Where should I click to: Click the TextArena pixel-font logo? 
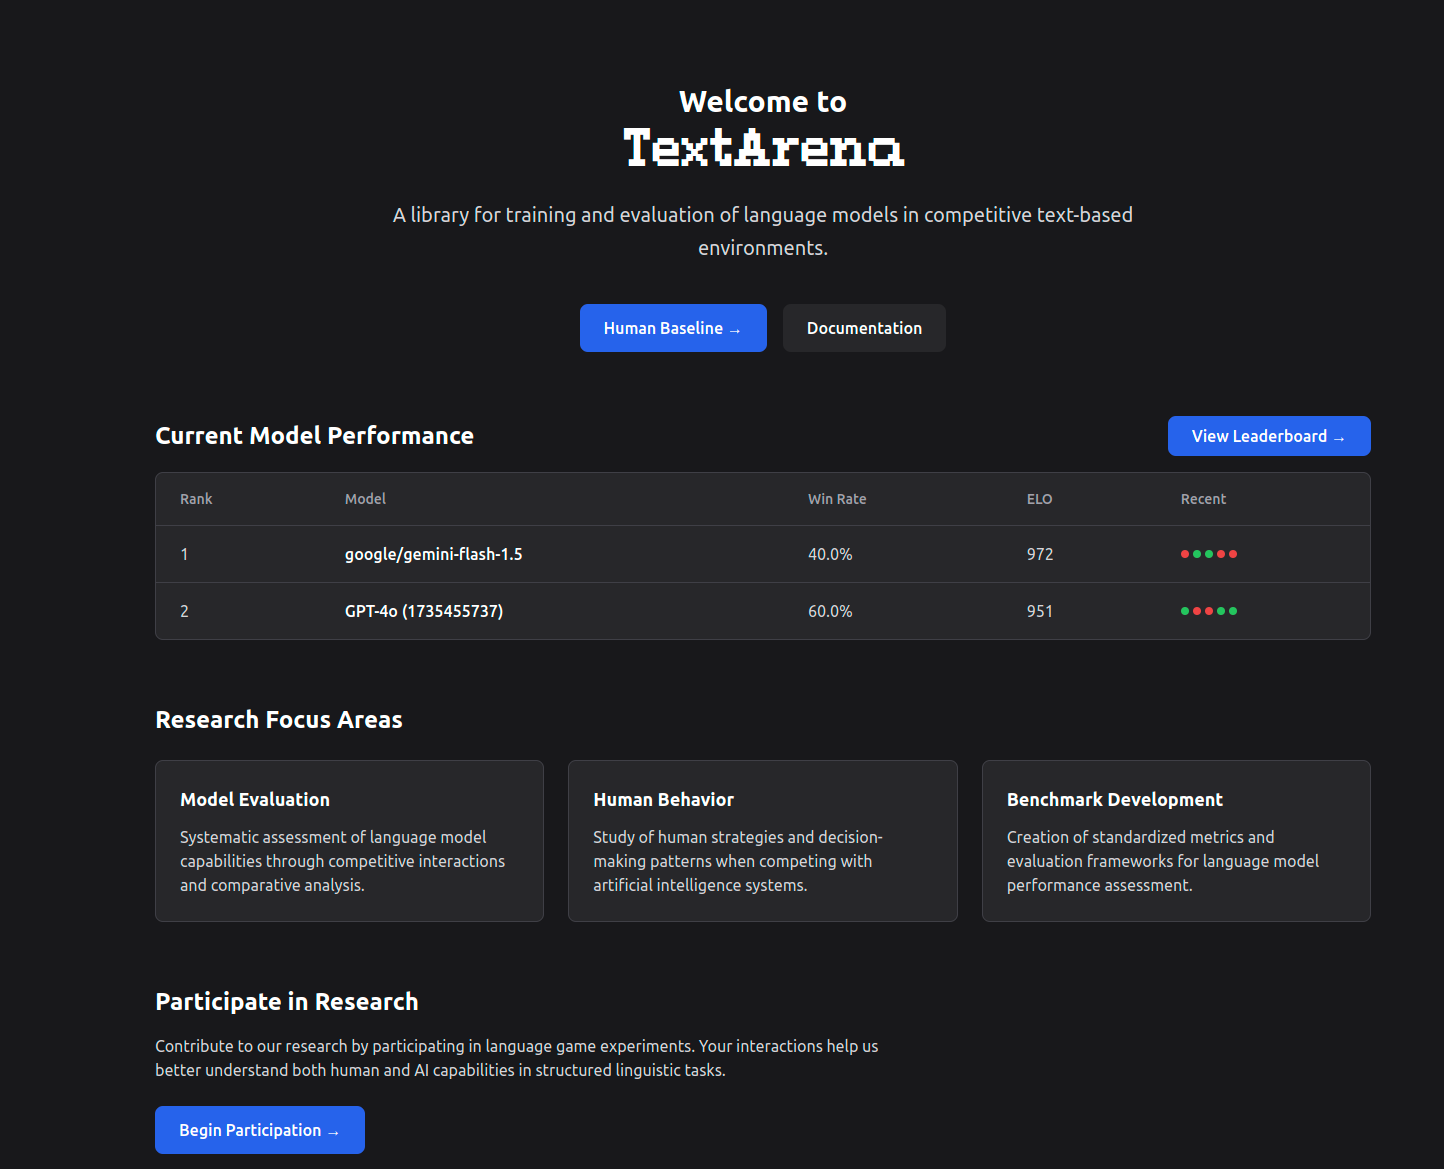[x=763, y=148]
